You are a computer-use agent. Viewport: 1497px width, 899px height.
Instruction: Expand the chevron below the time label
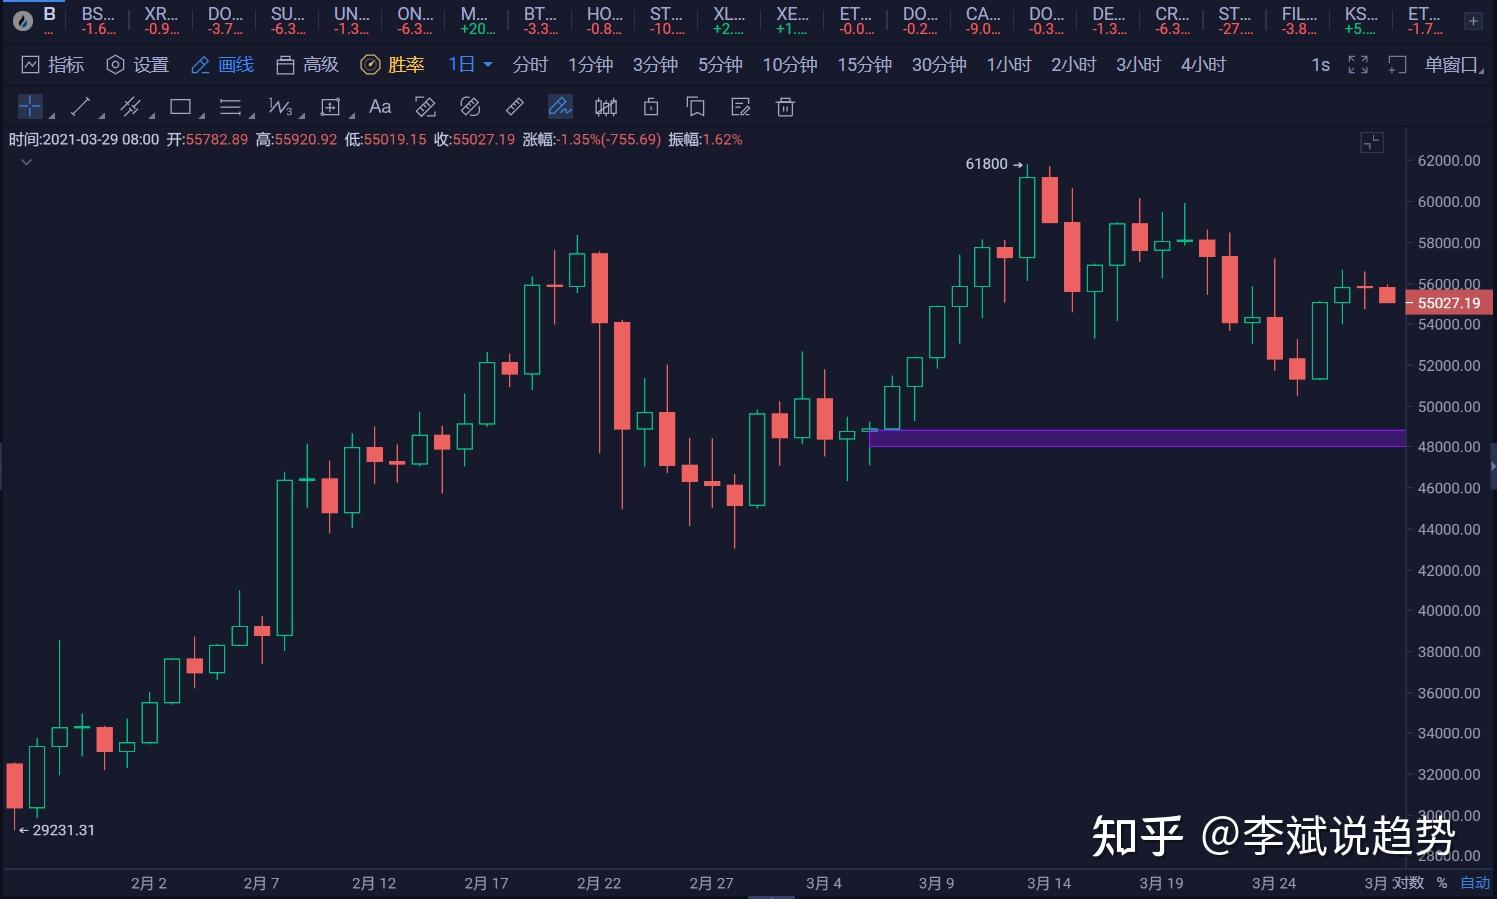tap(26, 162)
